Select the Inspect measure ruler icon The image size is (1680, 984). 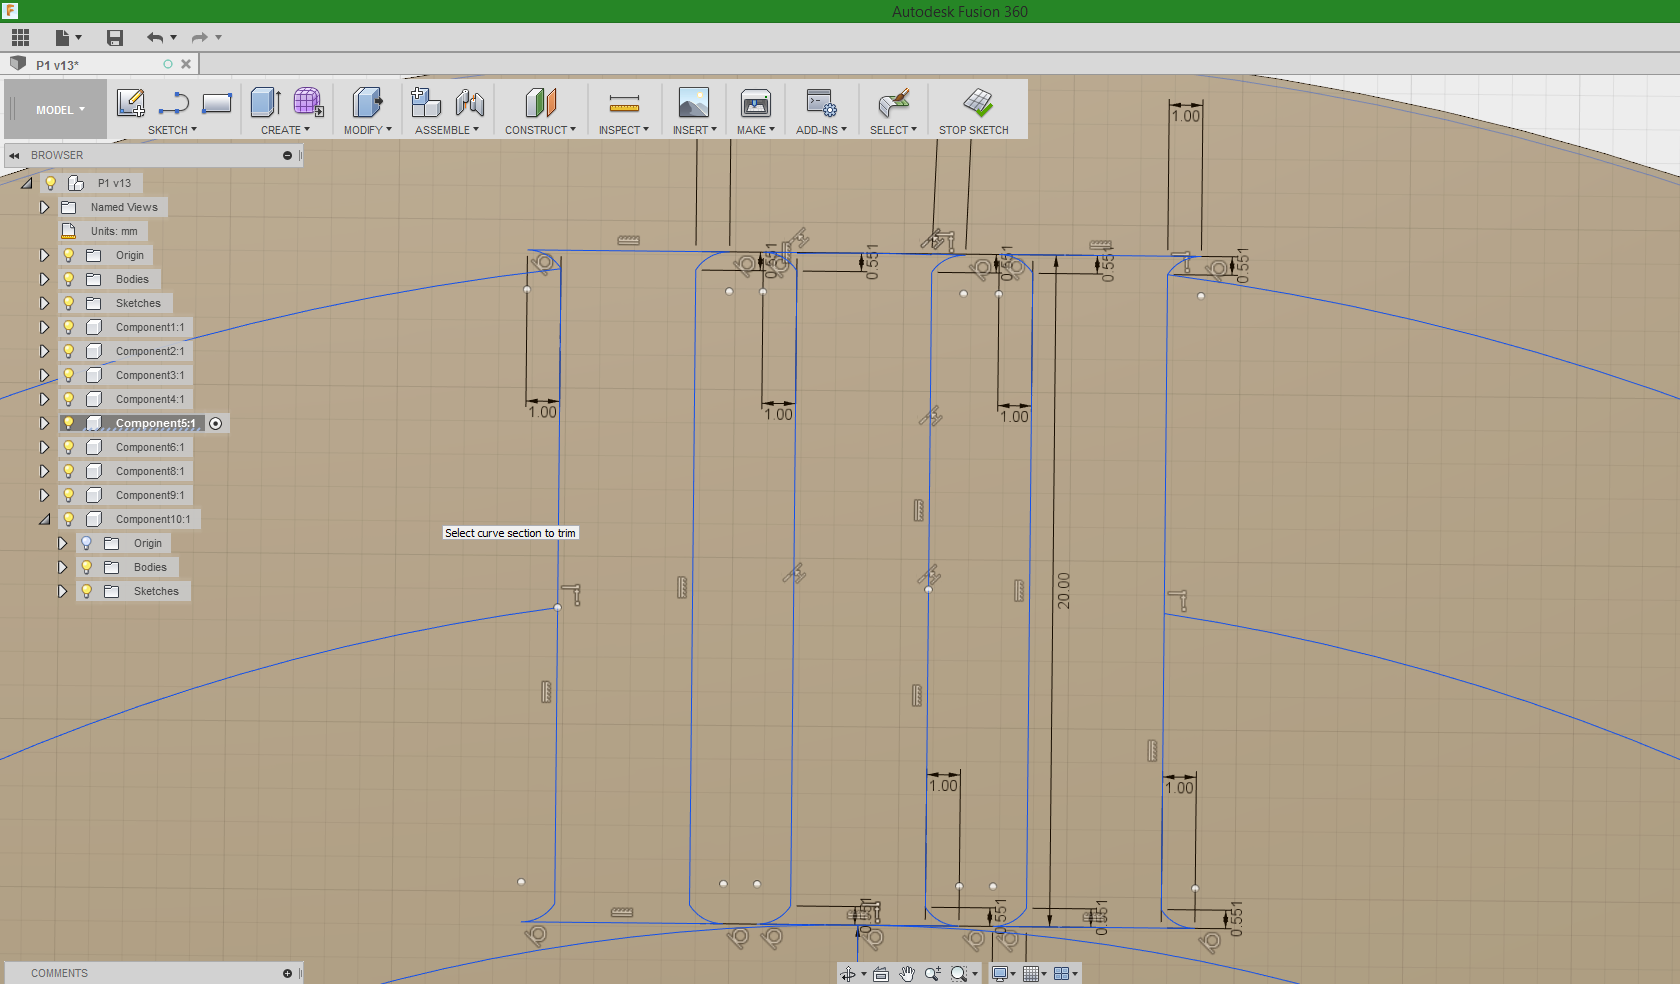pyautogui.click(x=624, y=103)
